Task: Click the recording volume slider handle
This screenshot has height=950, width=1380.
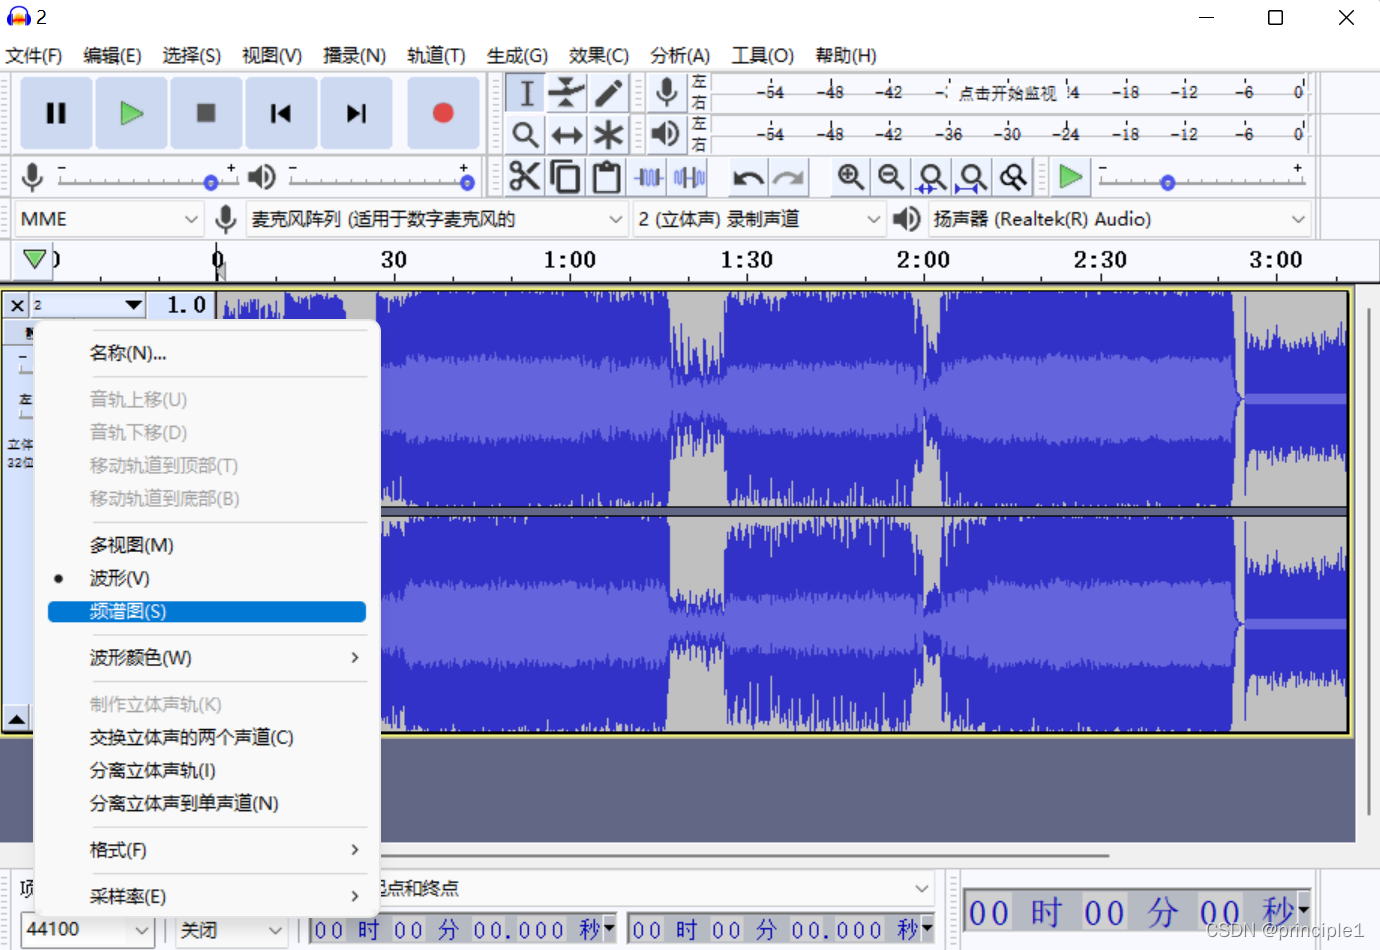Action: tap(210, 182)
